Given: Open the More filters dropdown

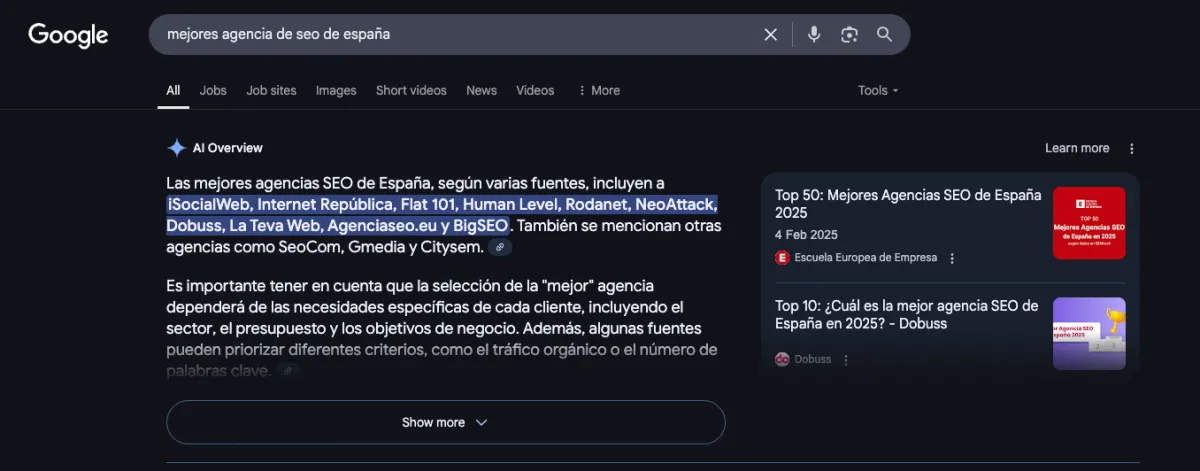Looking at the screenshot, I should pyautogui.click(x=598, y=90).
